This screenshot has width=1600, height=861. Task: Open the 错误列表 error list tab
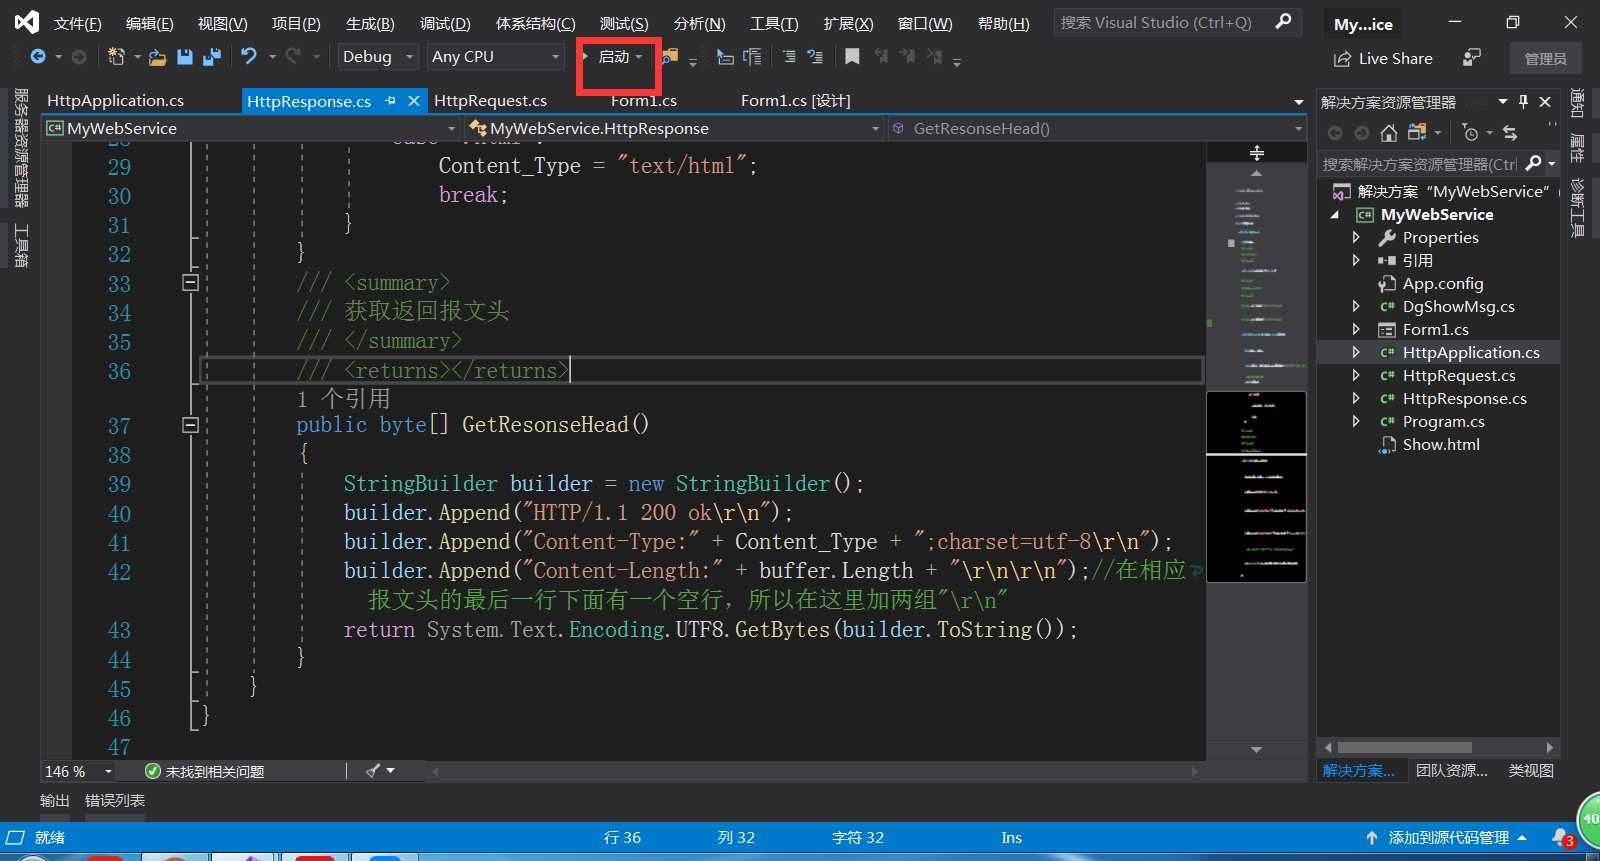(115, 801)
